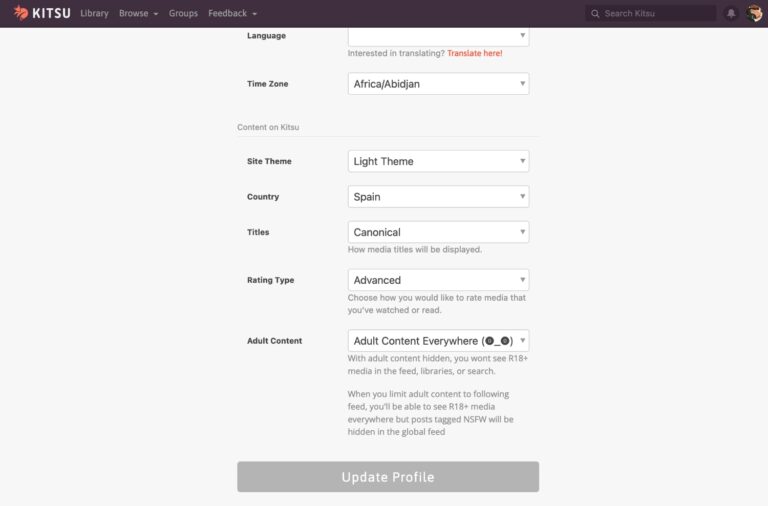Open the notifications bell
The width and height of the screenshot is (768, 506).
click(731, 14)
